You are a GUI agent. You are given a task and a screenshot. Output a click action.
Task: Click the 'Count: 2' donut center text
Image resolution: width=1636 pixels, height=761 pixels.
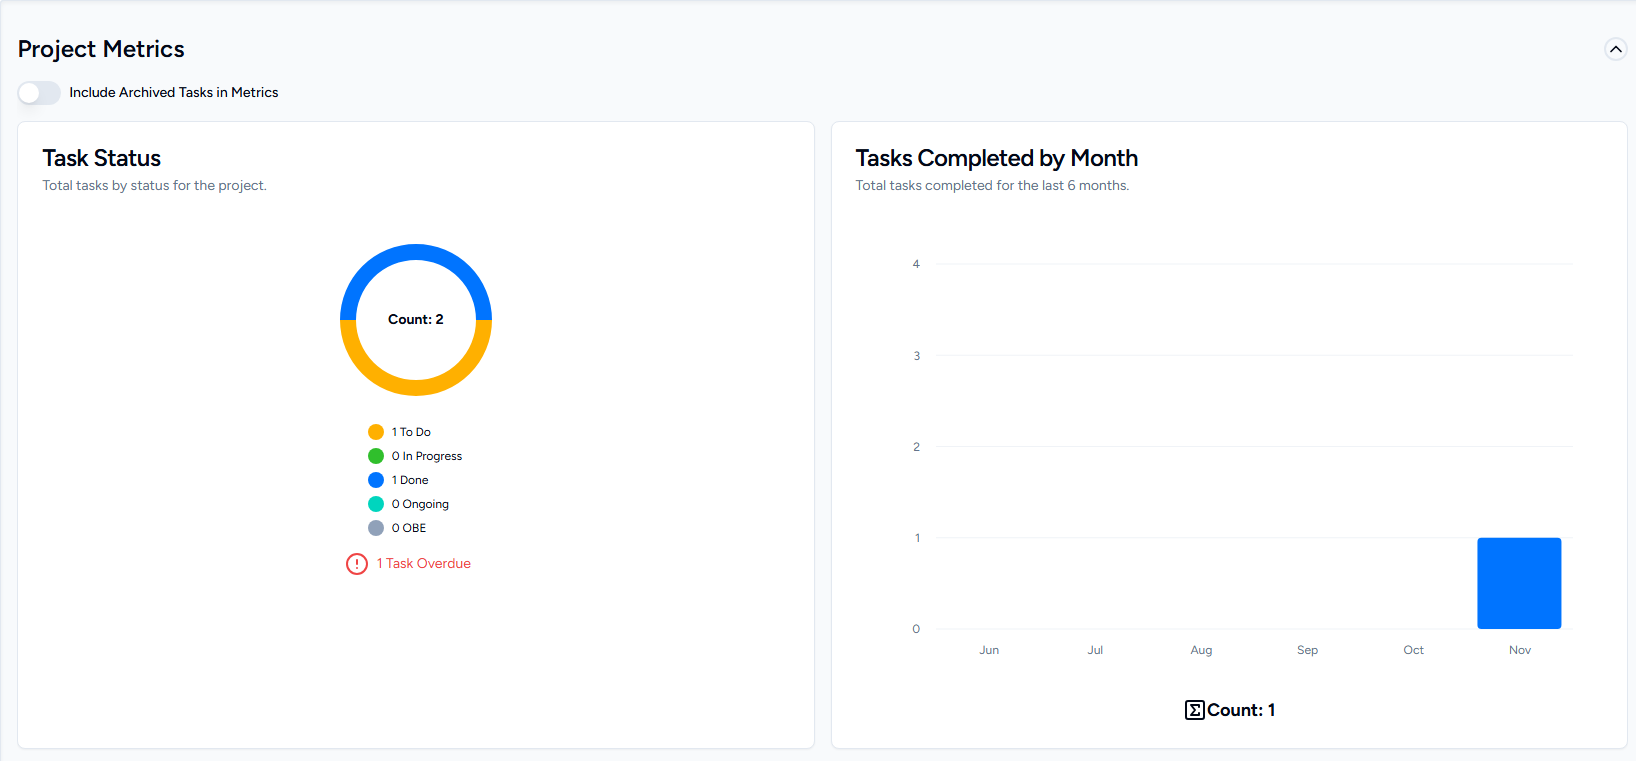pyautogui.click(x=416, y=320)
